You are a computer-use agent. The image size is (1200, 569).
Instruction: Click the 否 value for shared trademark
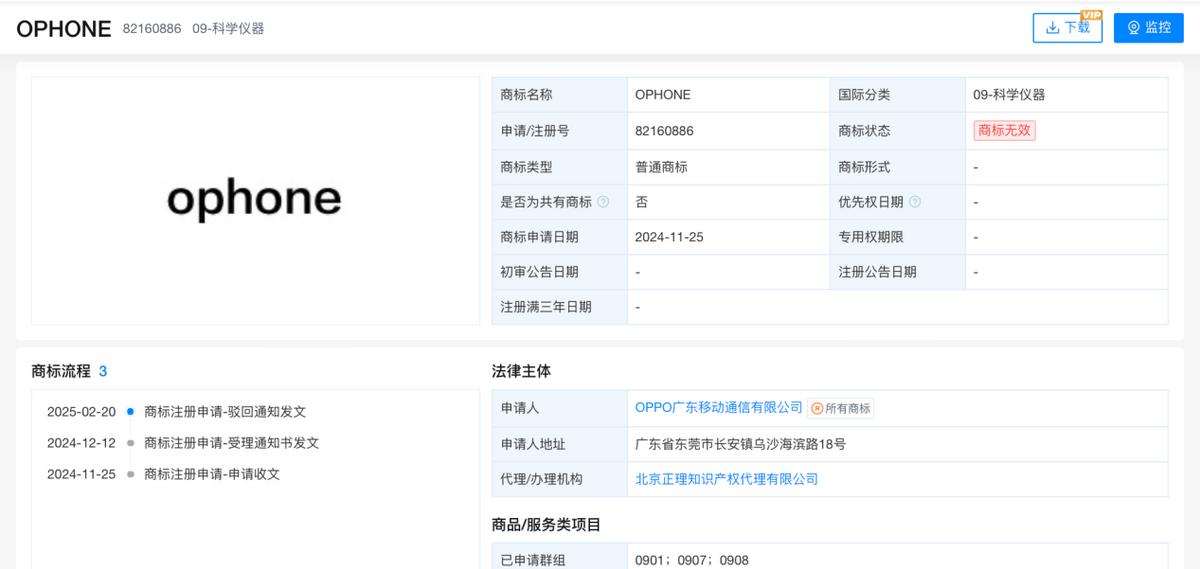tap(641, 202)
